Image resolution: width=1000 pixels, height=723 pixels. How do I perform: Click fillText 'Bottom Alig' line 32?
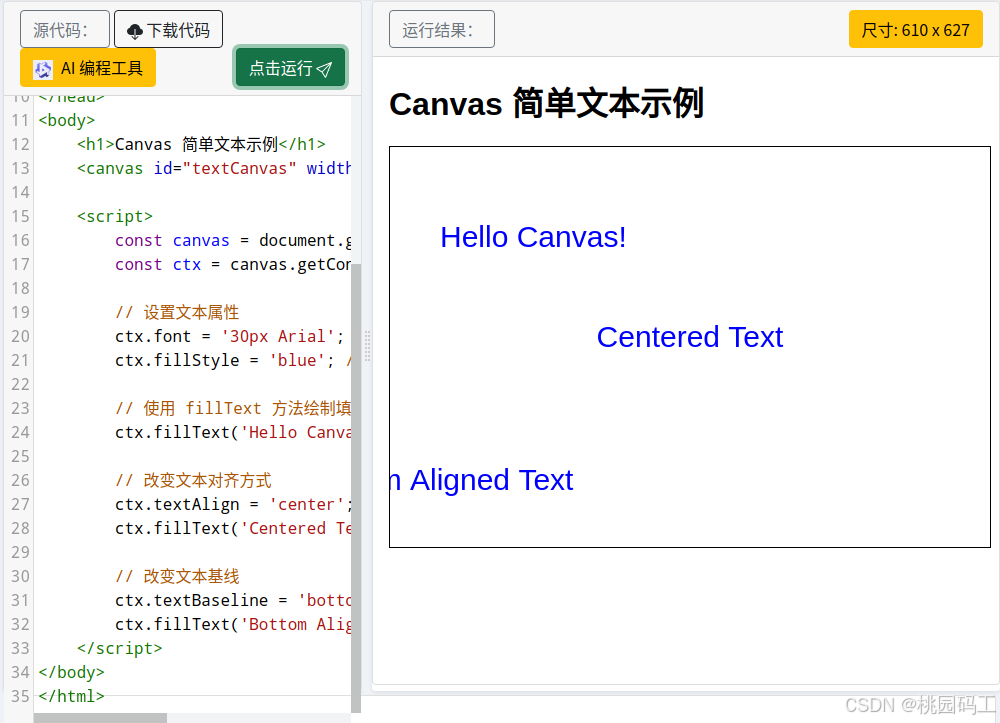point(233,624)
